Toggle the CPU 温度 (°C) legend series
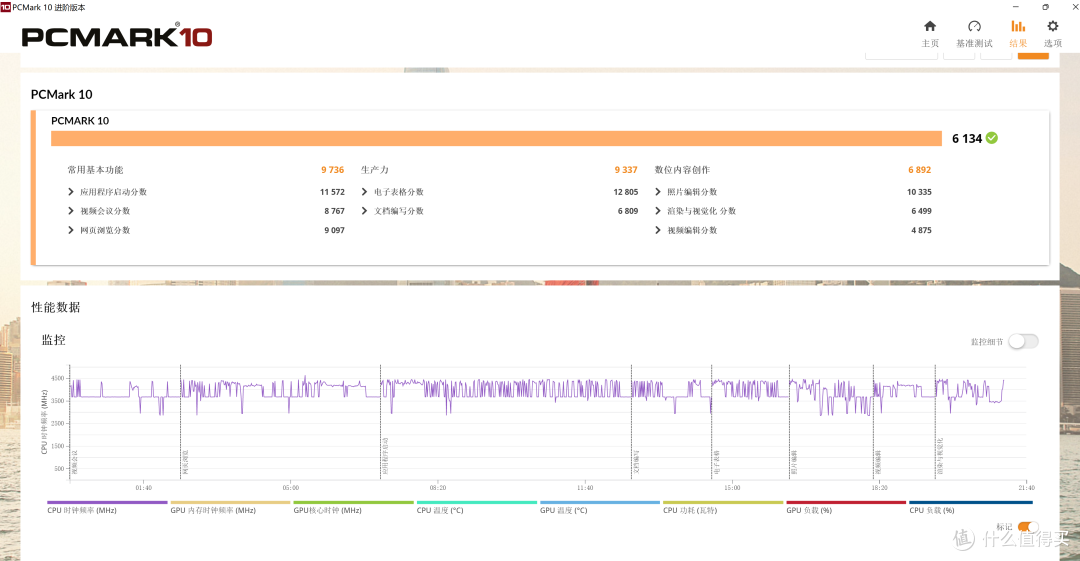This screenshot has height=561, width=1080. tap(477, 507)
